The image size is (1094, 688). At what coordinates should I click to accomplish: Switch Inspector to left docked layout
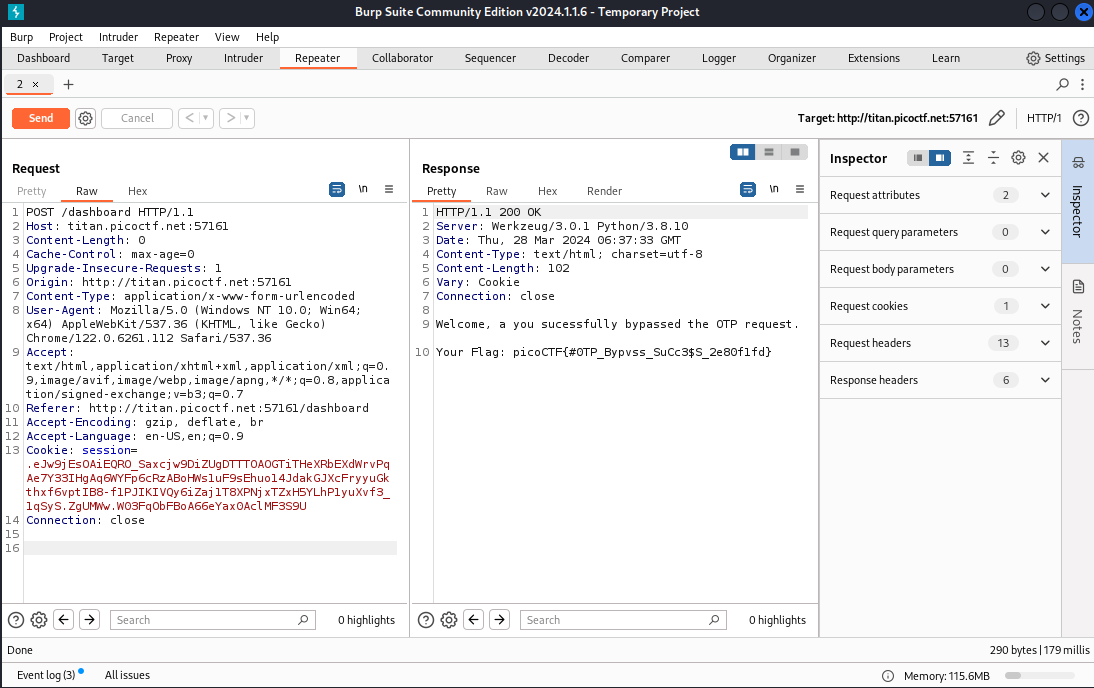[917, 158]
